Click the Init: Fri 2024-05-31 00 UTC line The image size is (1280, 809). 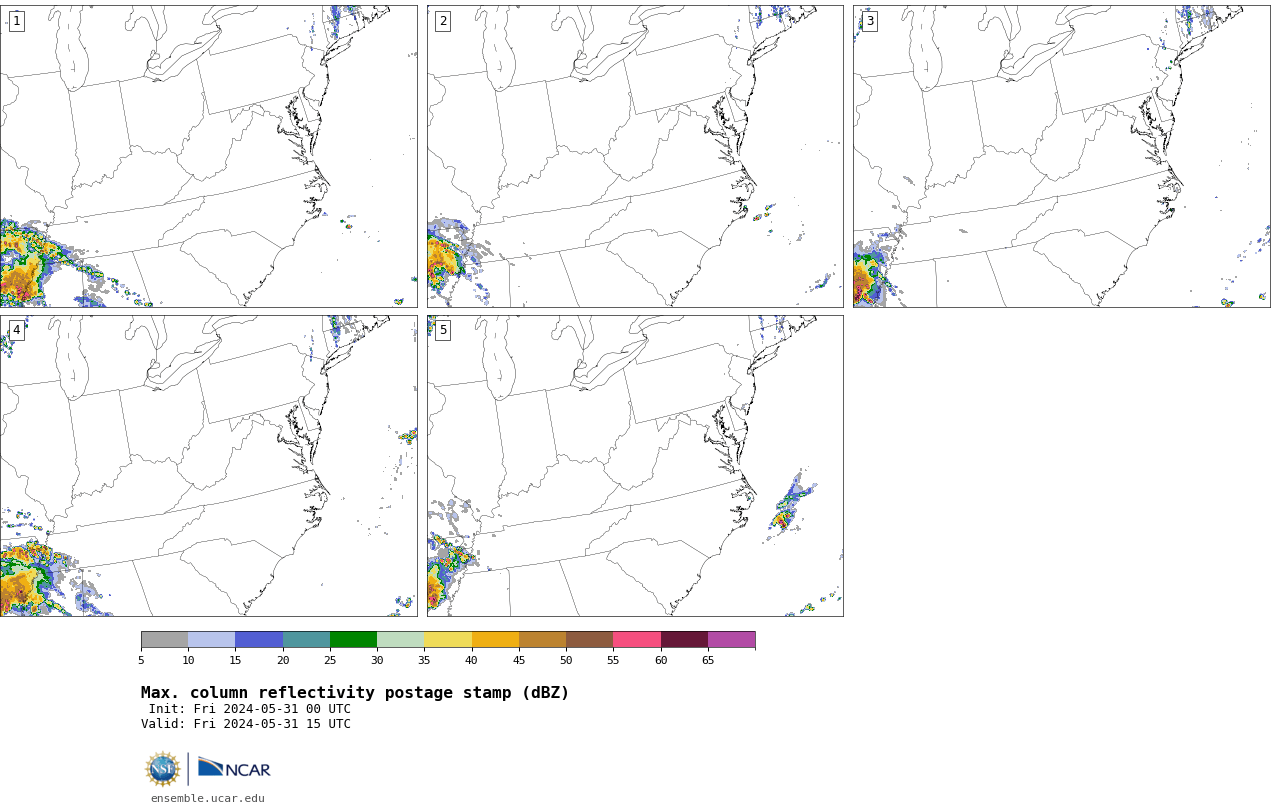pyautogui.click(x=250, y=709)
